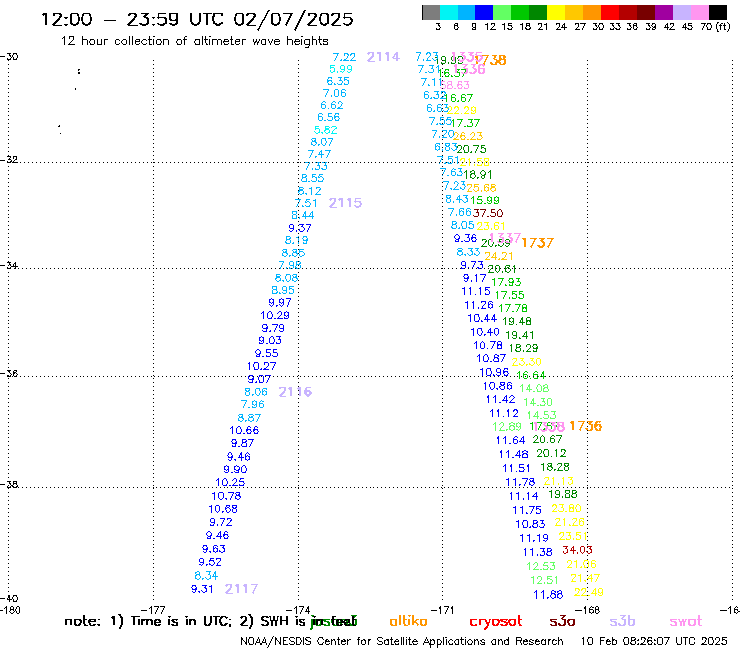Click the orange pass time label '1736'
Image resolution: width=740 pixels, height=650 pixels.
[585, 426]
